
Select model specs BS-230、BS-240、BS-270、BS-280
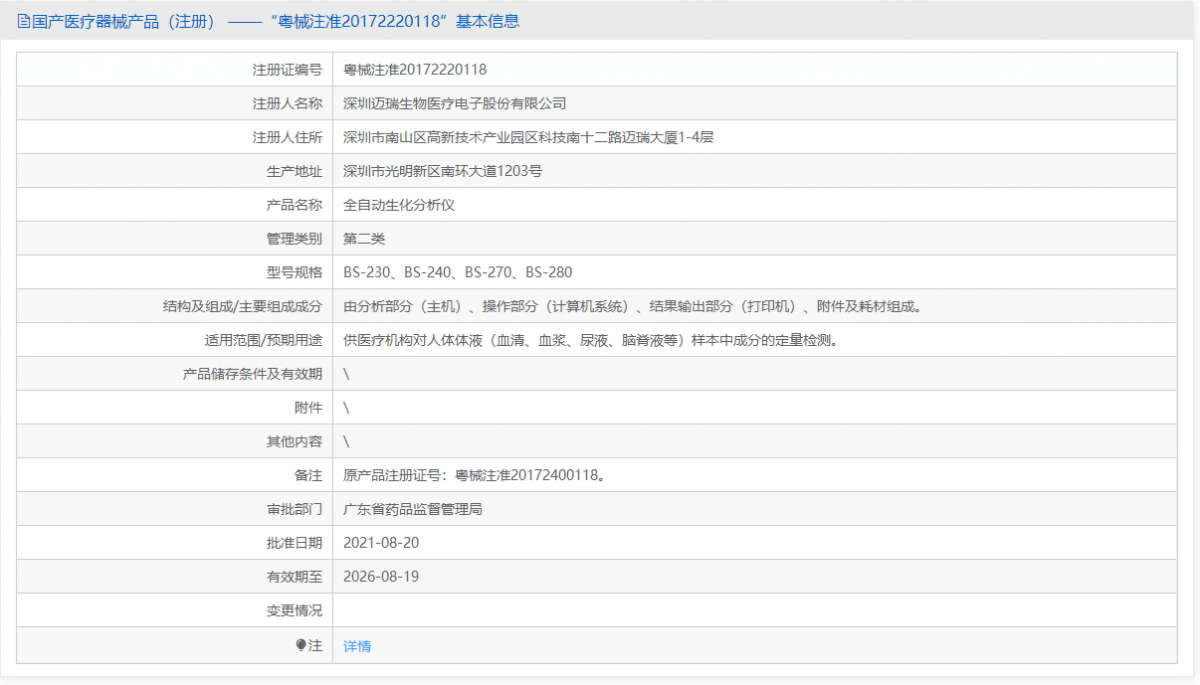click(458, 272)
